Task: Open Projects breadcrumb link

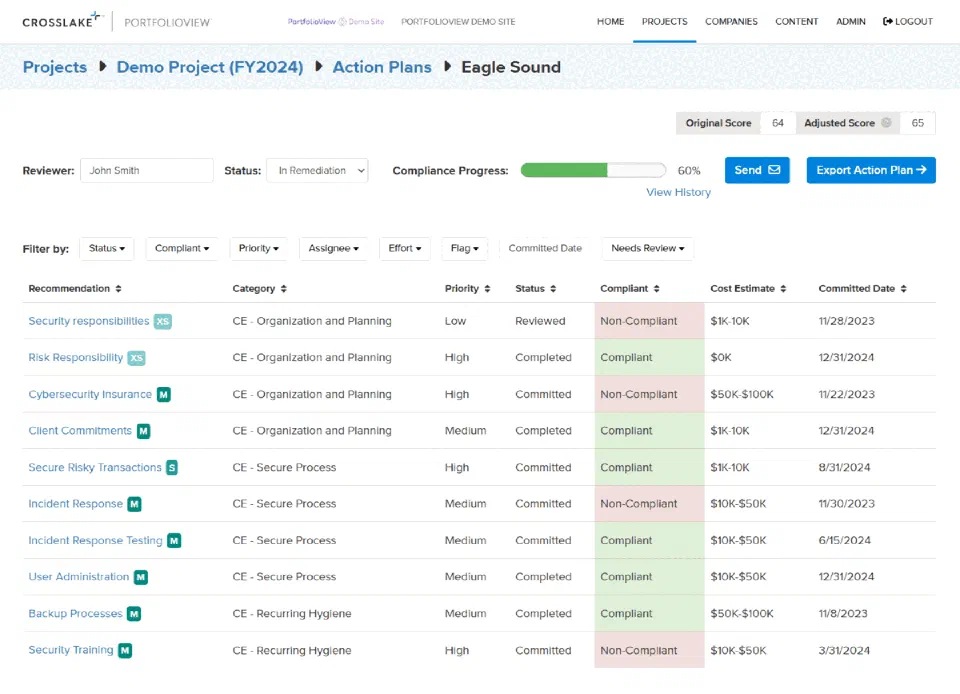Action: point(54,67)
